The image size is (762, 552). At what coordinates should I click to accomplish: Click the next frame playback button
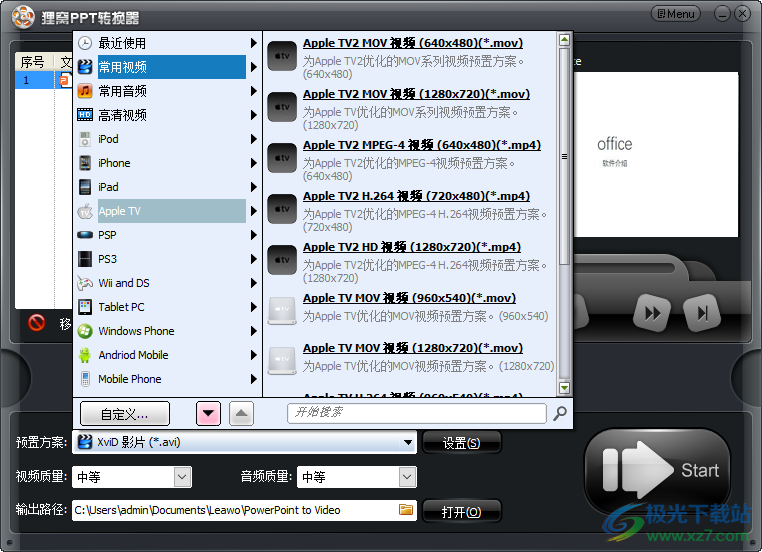click(x=702, y=313)
